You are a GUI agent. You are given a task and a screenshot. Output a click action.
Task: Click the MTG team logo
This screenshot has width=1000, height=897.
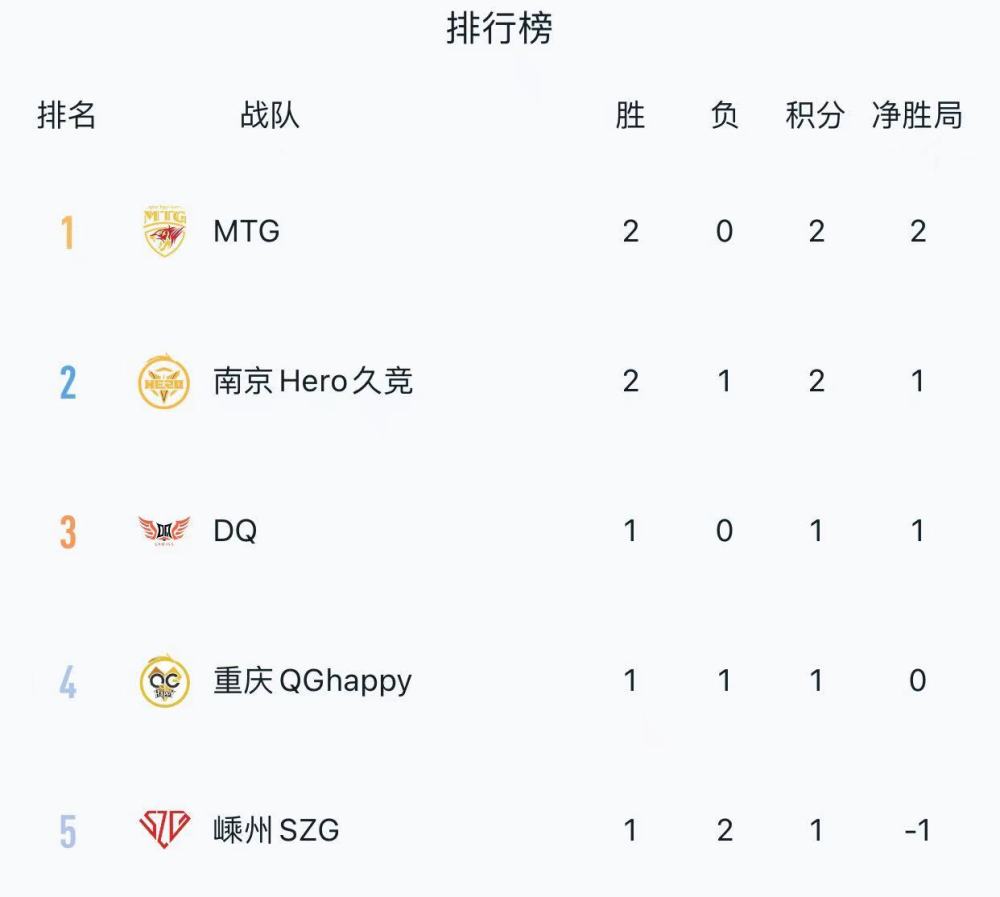pyautogui.click(x=165, y=231)
